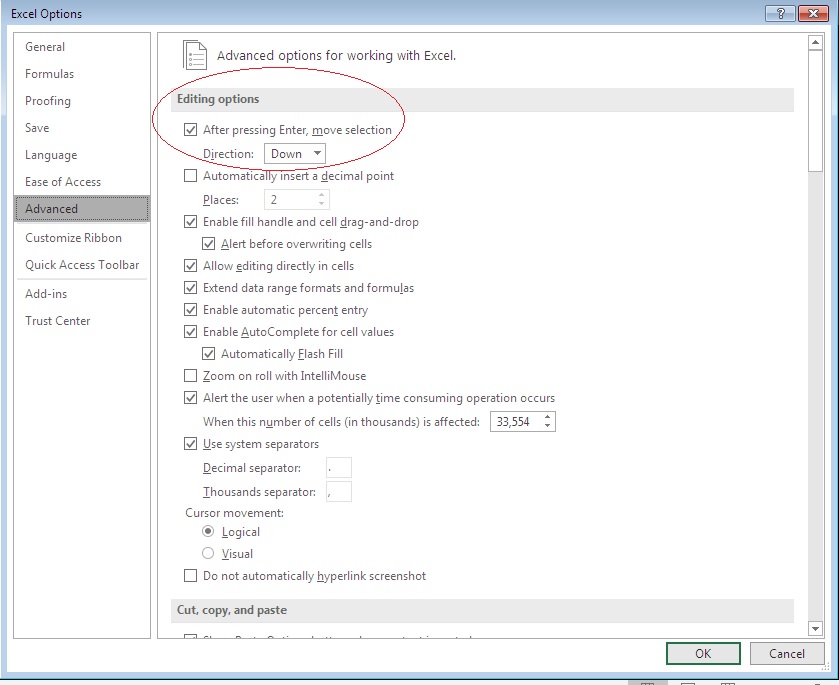Click the Help question mark icon
This screenshot has width=839, height=685.
point(780,13)
